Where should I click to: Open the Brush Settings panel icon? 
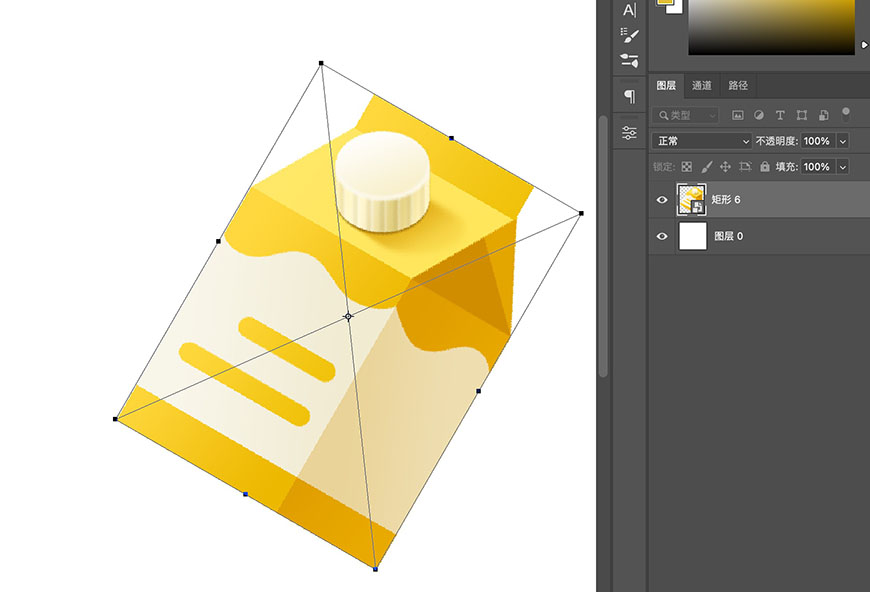tap(629, 36)
